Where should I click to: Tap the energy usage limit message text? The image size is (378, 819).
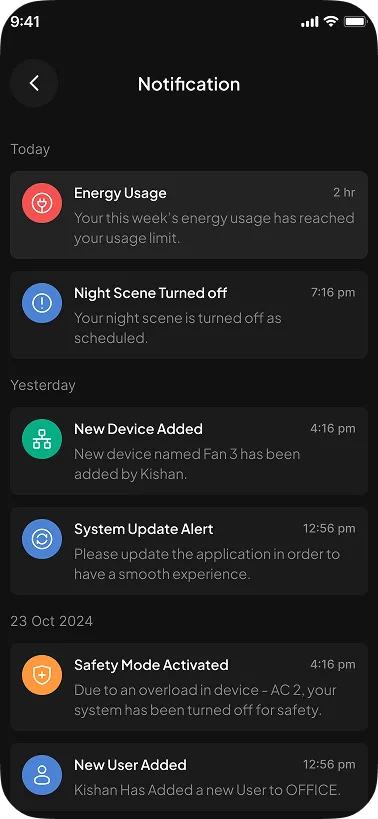pos(214,228)
